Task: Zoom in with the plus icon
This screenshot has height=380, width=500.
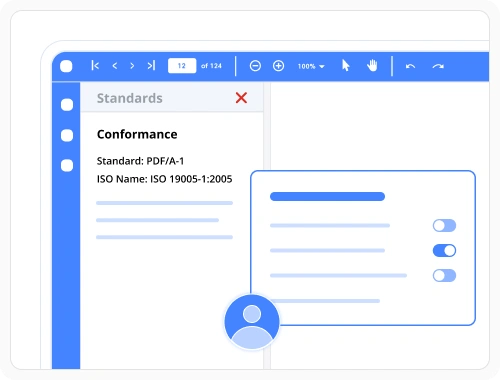Action: point(278,66)
